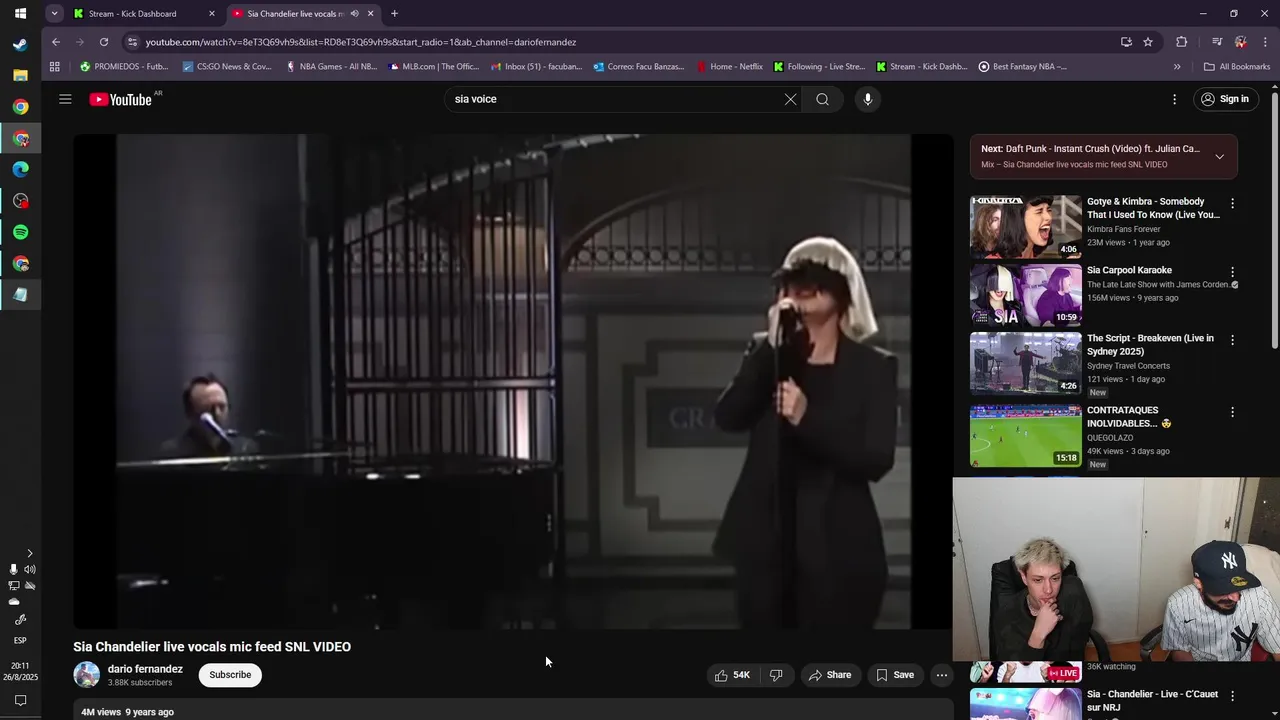This screenshot has height=720, width=1280.
Task: Open Chrome three-dot main menu
Action: pos(1266,42)
